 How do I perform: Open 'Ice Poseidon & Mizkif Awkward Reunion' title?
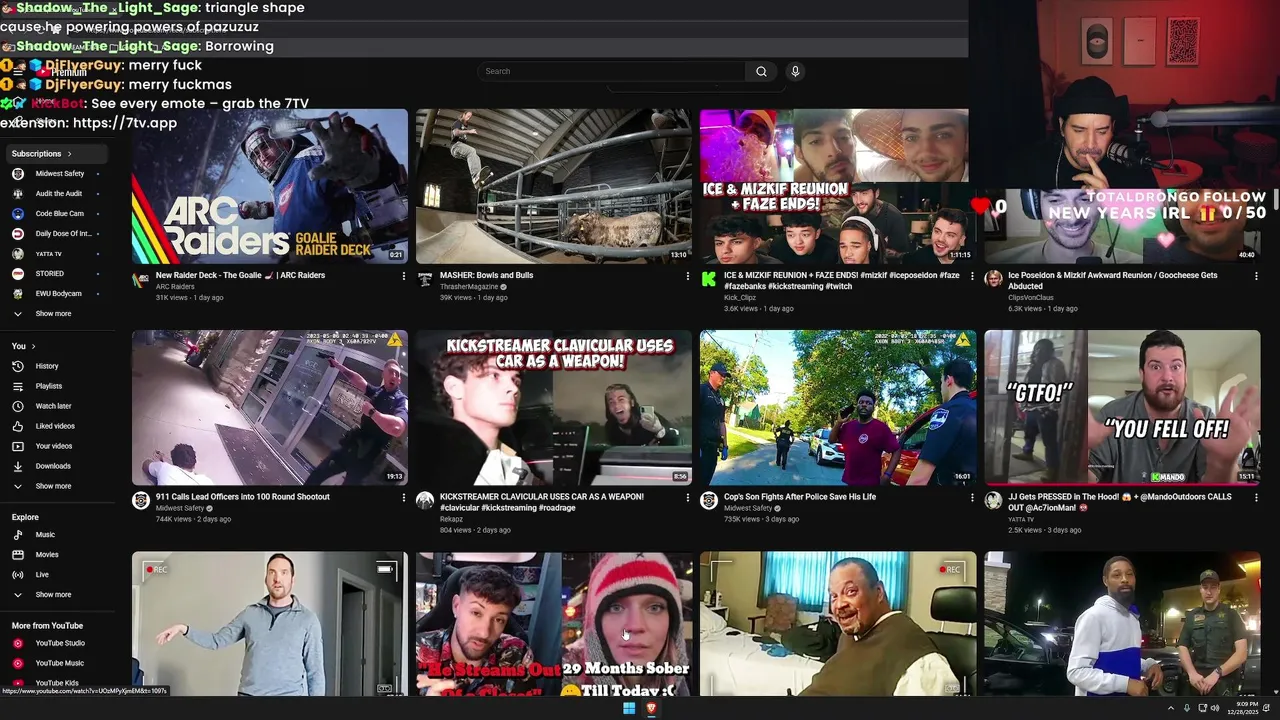pos(1113,281)
